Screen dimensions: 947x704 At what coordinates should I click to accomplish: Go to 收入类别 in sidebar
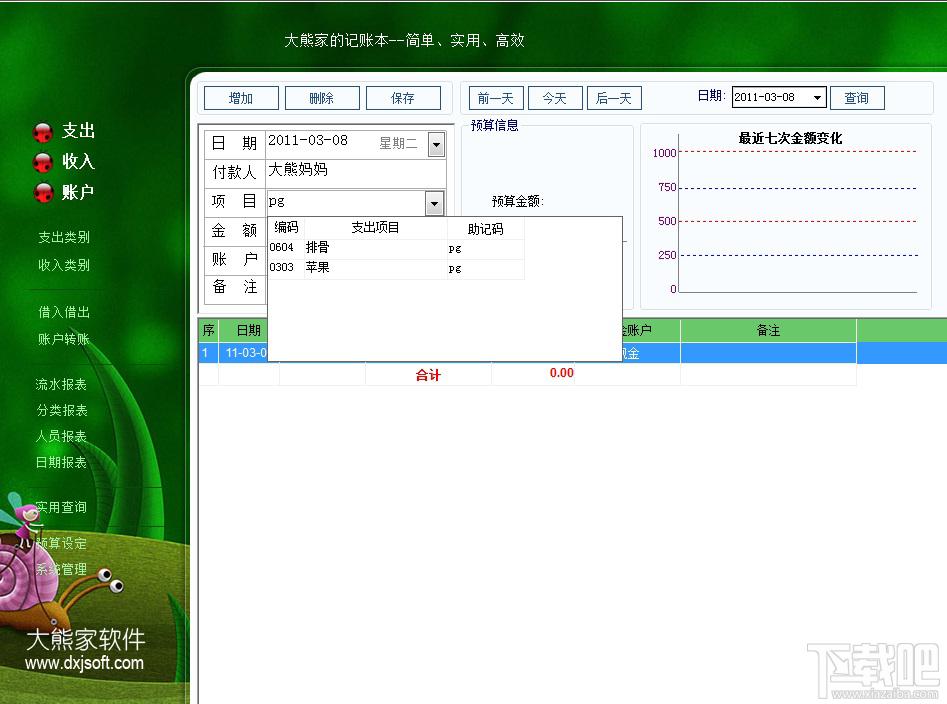click(64, 265)
